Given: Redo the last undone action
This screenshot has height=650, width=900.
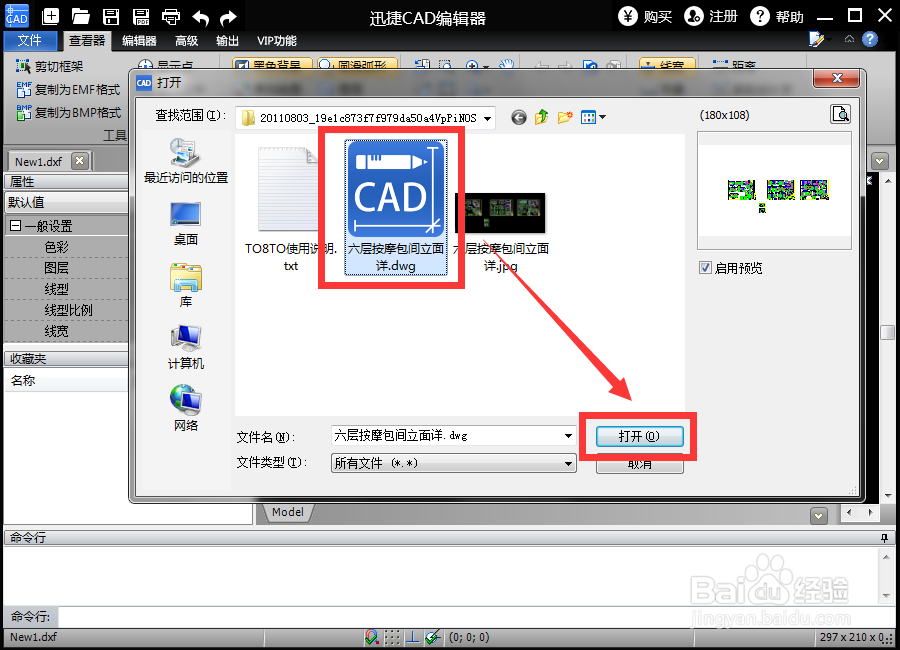Looking at the screenshot, I should click(x=228, y=17).
